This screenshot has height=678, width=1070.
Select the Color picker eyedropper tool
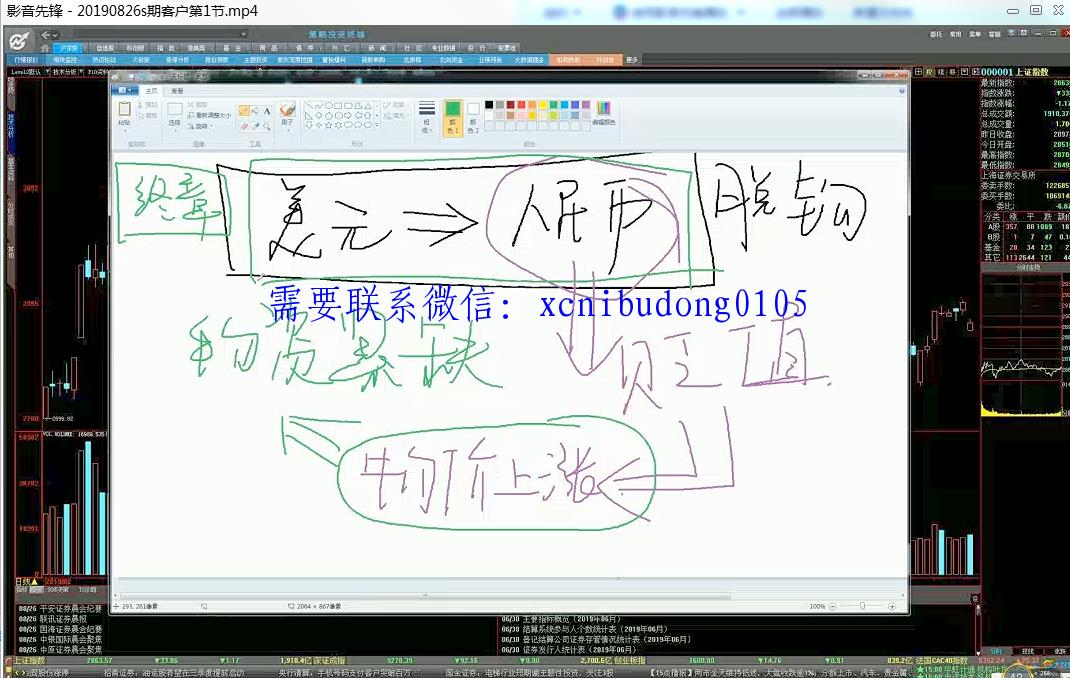click(x=255, y=126)
